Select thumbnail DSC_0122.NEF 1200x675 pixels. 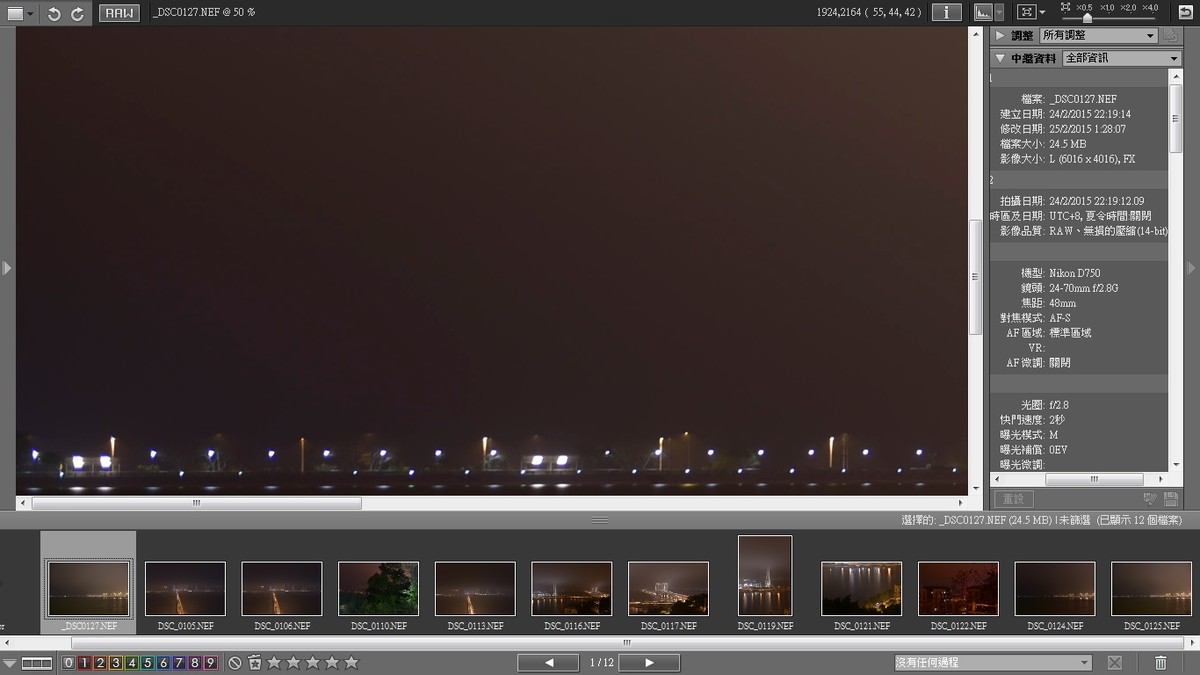[958, 588]
